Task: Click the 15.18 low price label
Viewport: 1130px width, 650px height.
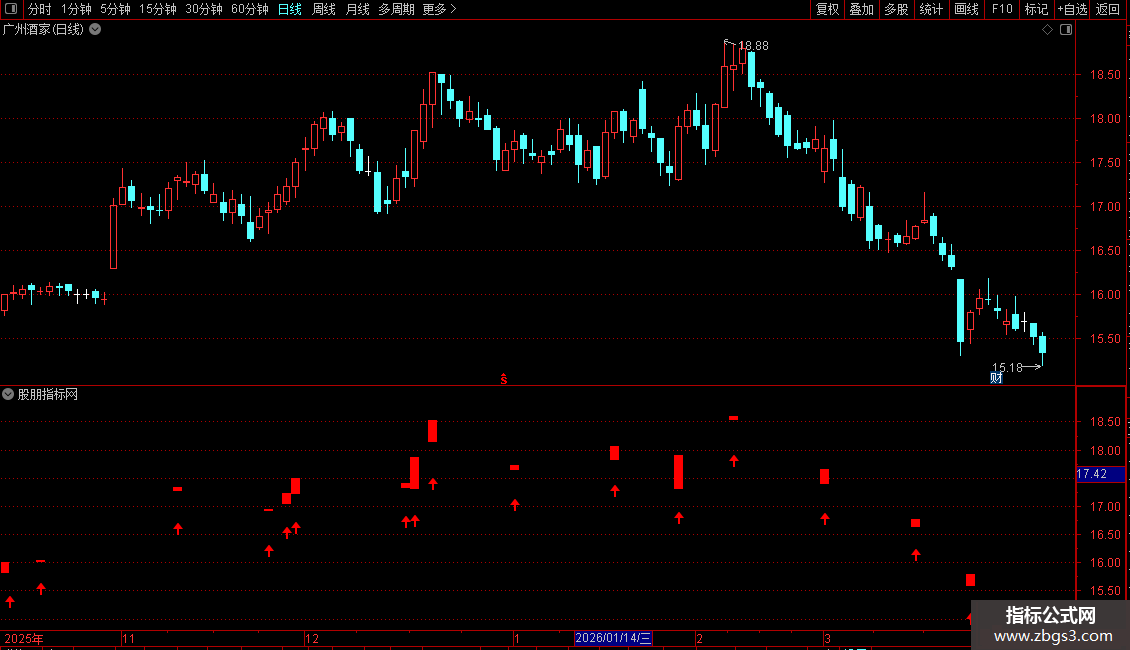Action: click(1007, 368)
